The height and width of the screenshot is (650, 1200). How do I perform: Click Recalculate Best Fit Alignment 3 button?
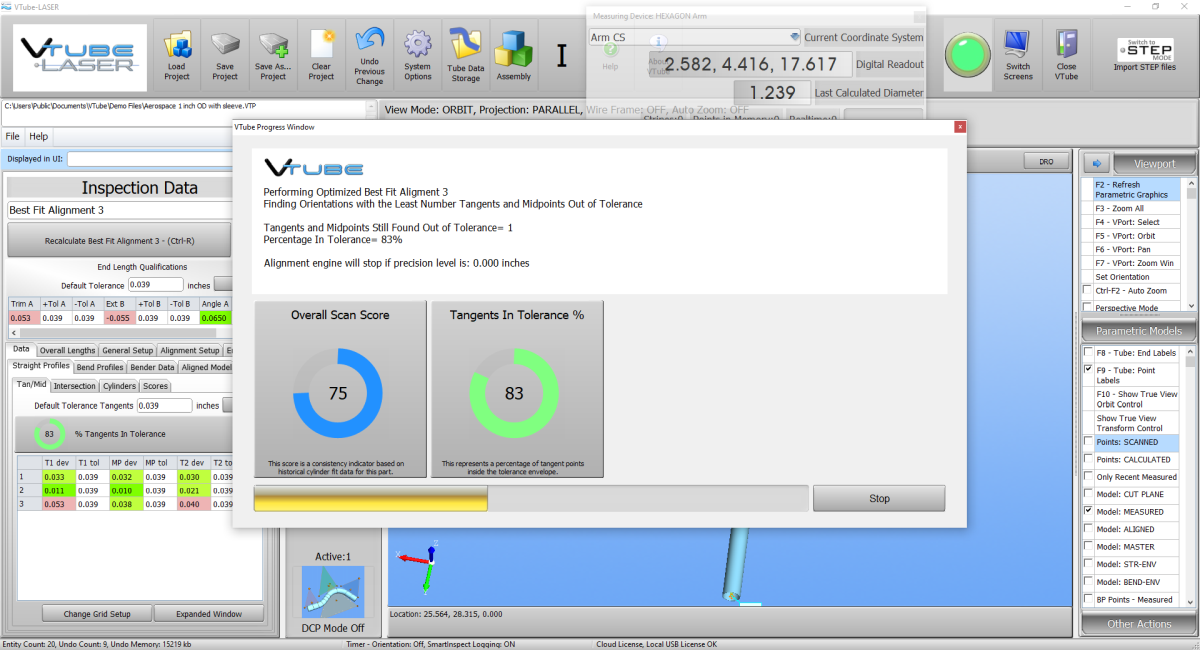[119, 241]
